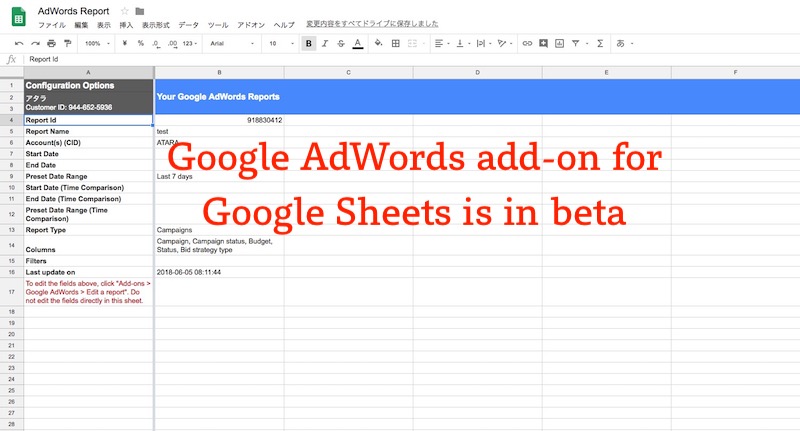The width and height of the screenshot is (800, 431).
Task: Click the filter funnel icon
Action: pos(576,44)
